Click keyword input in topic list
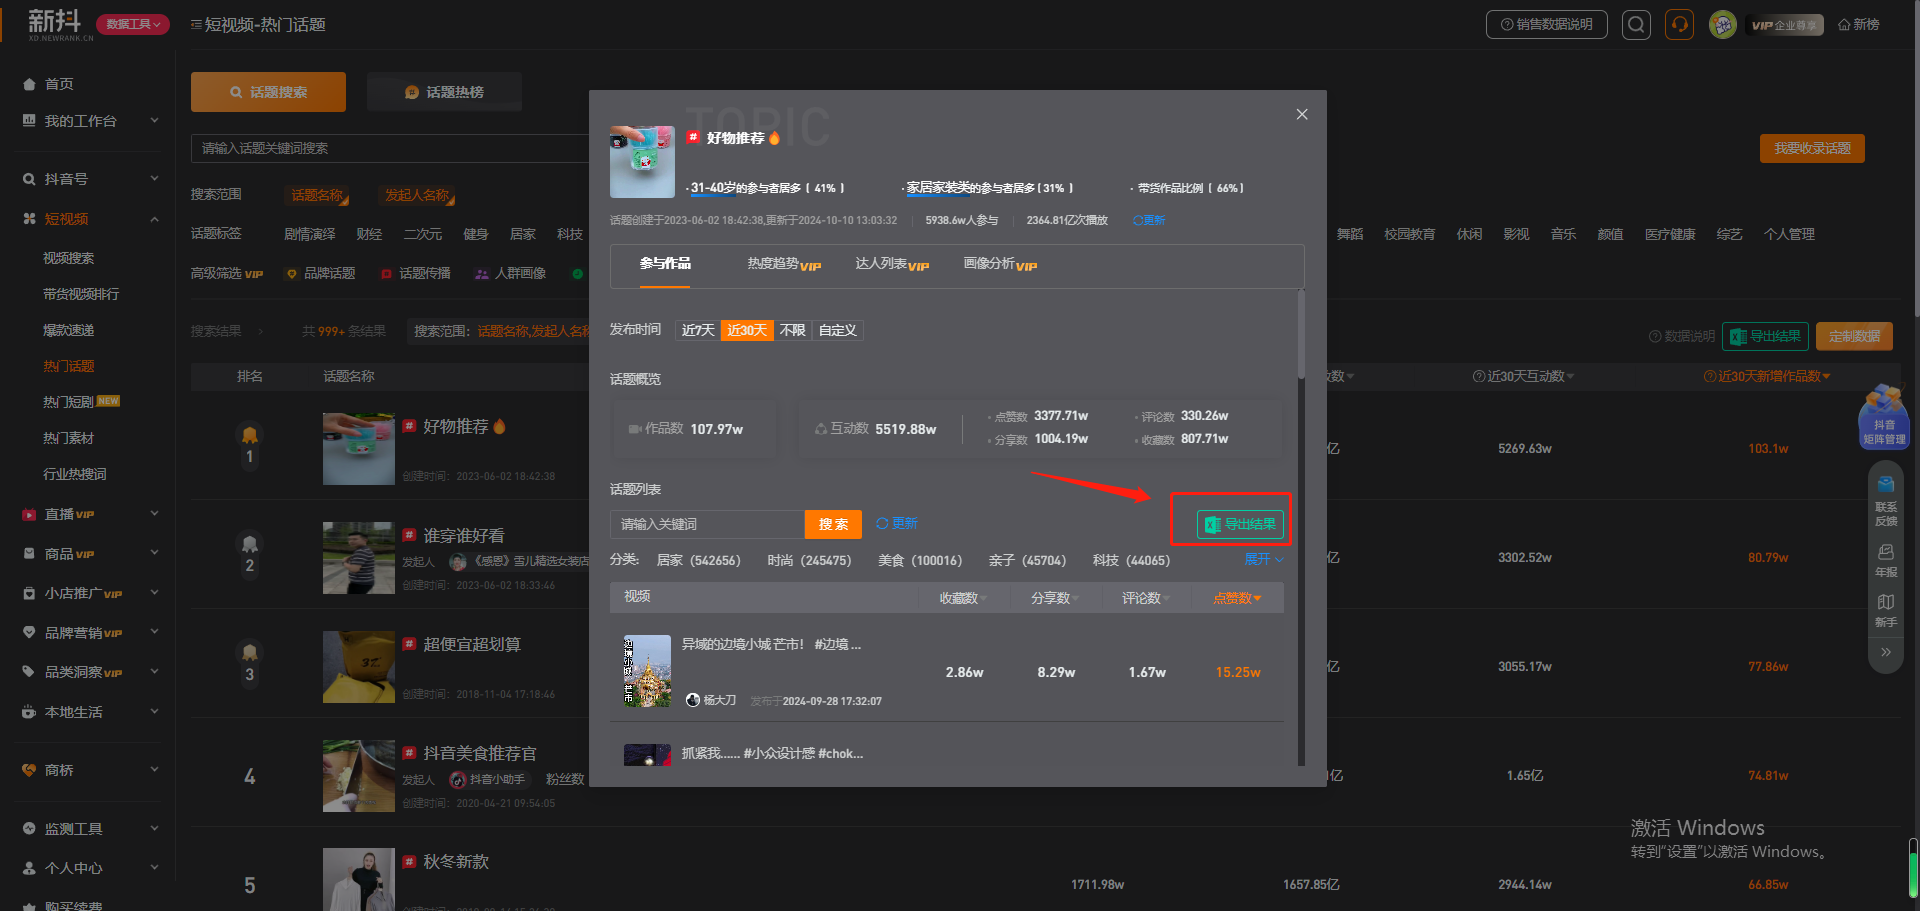This screenshot has height=911, width=1920. click(707, 524)
